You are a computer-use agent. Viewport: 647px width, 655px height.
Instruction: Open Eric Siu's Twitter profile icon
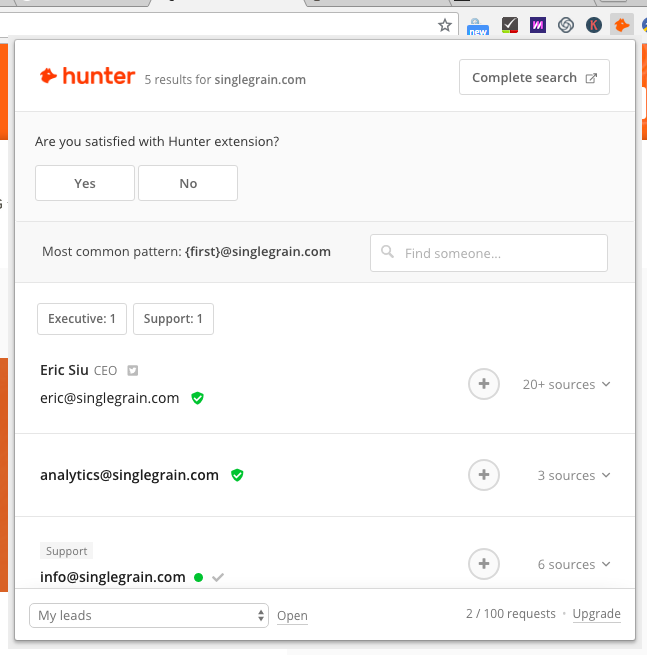(x=133, y=371)
